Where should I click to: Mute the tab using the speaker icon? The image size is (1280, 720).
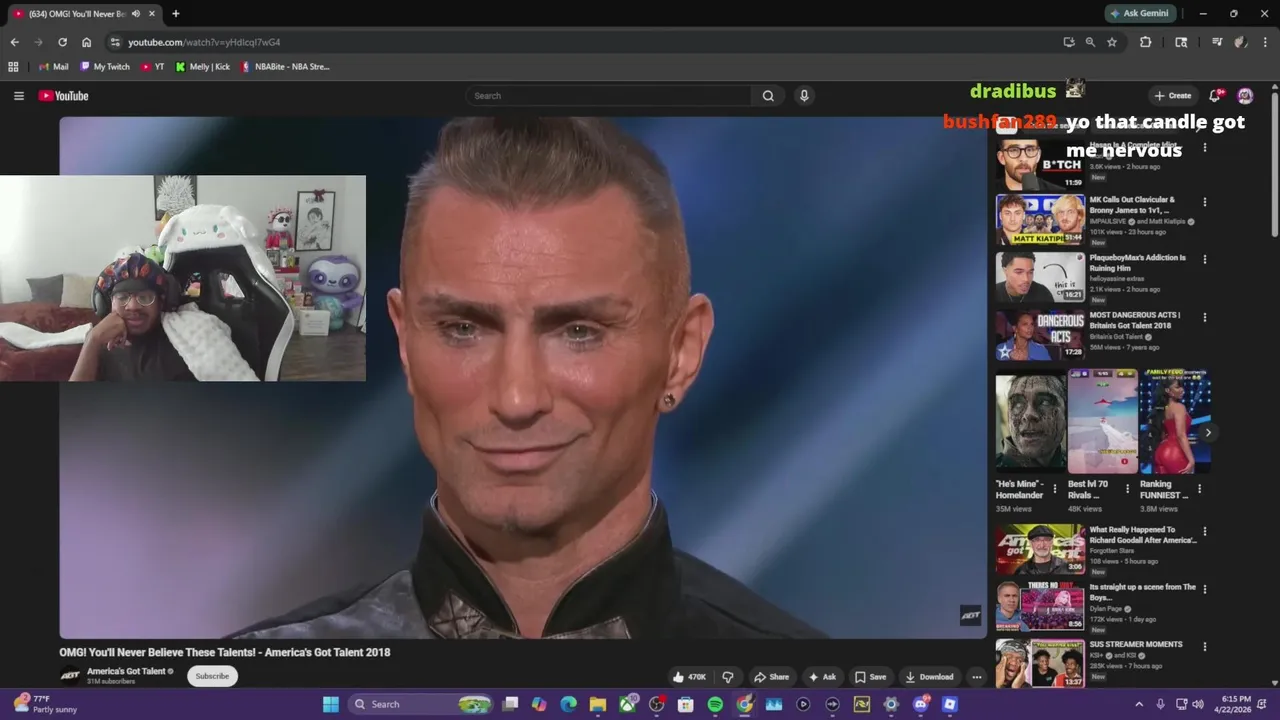pyautogui.click(x=135, y=14)
